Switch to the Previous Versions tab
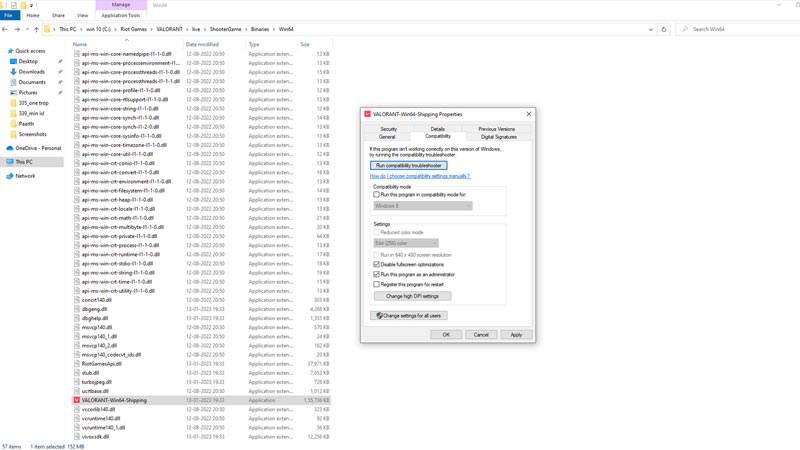Screen dimensions: 800x450 point(496,129)
